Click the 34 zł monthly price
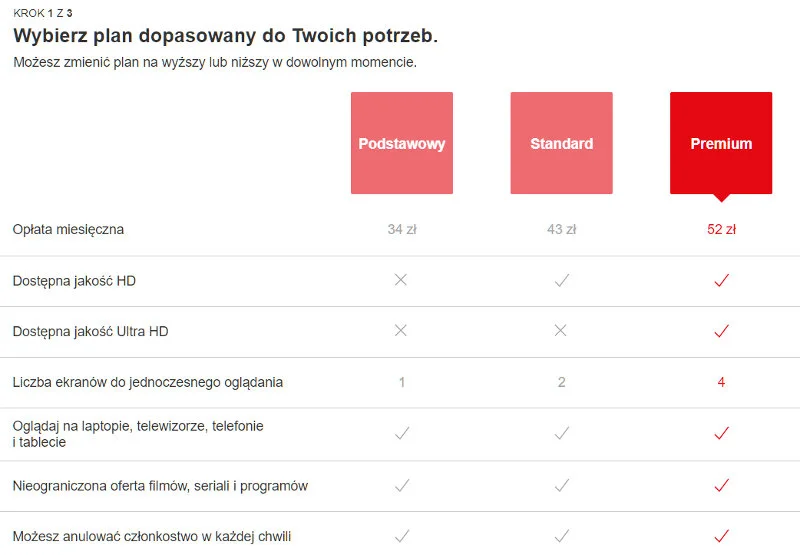800x555 pixels. (402, 229)
